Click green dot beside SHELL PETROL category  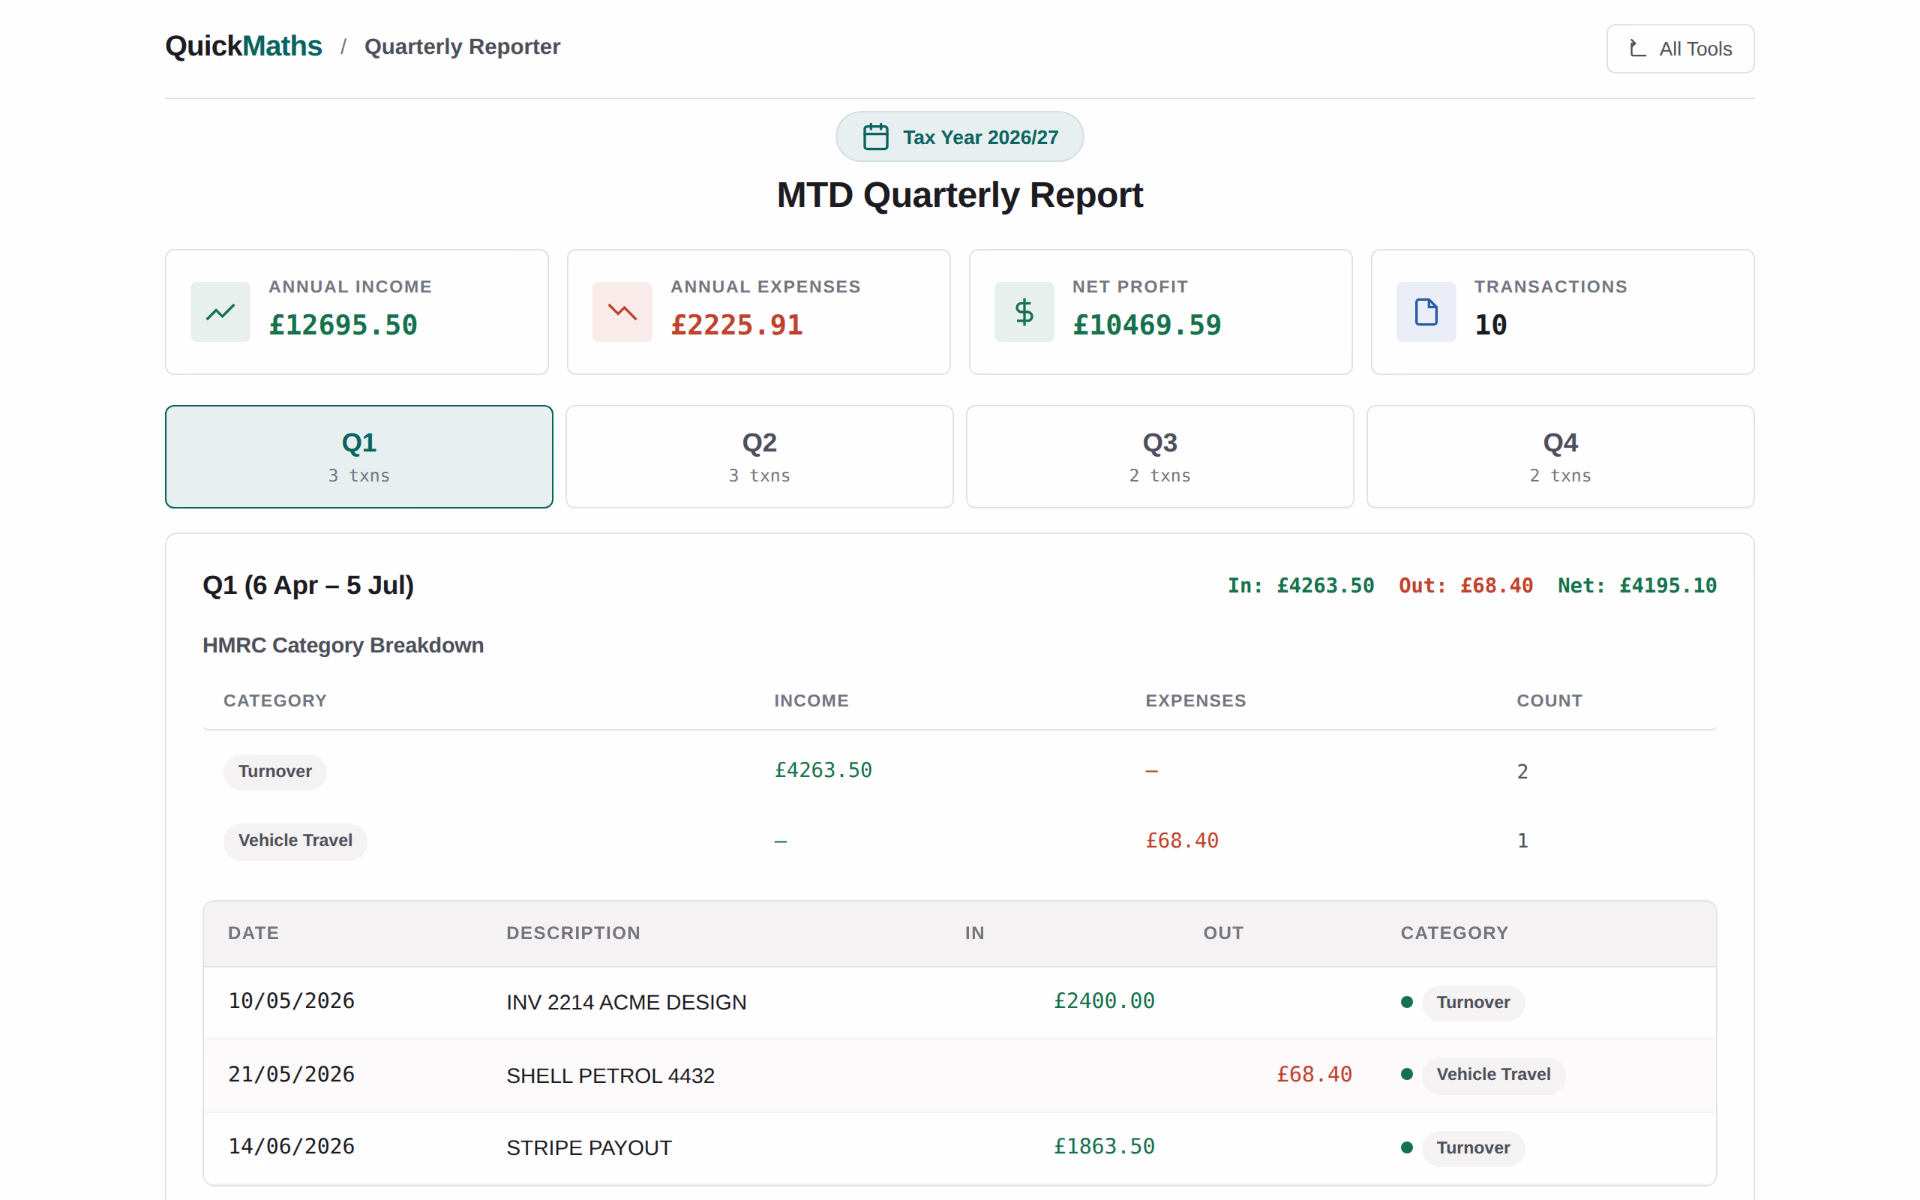click(x=1407, y=1074)
